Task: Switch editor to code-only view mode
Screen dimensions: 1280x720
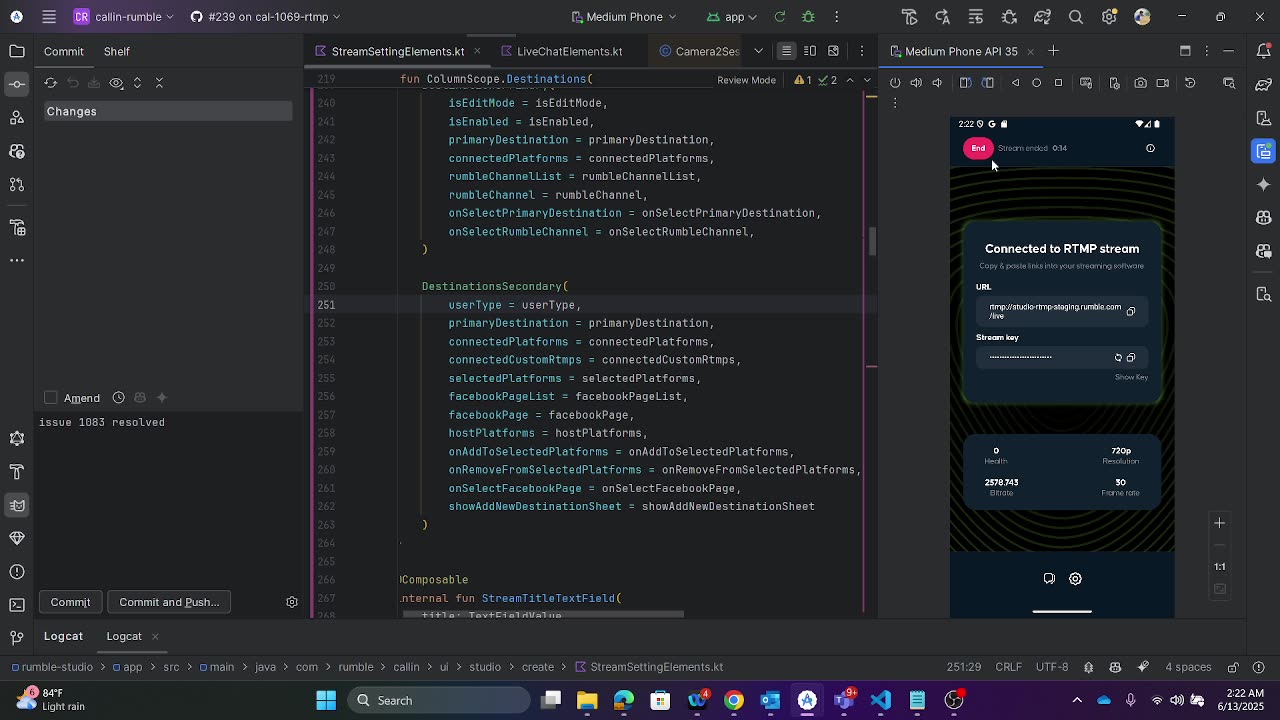Action: click(x=787, y=51)
